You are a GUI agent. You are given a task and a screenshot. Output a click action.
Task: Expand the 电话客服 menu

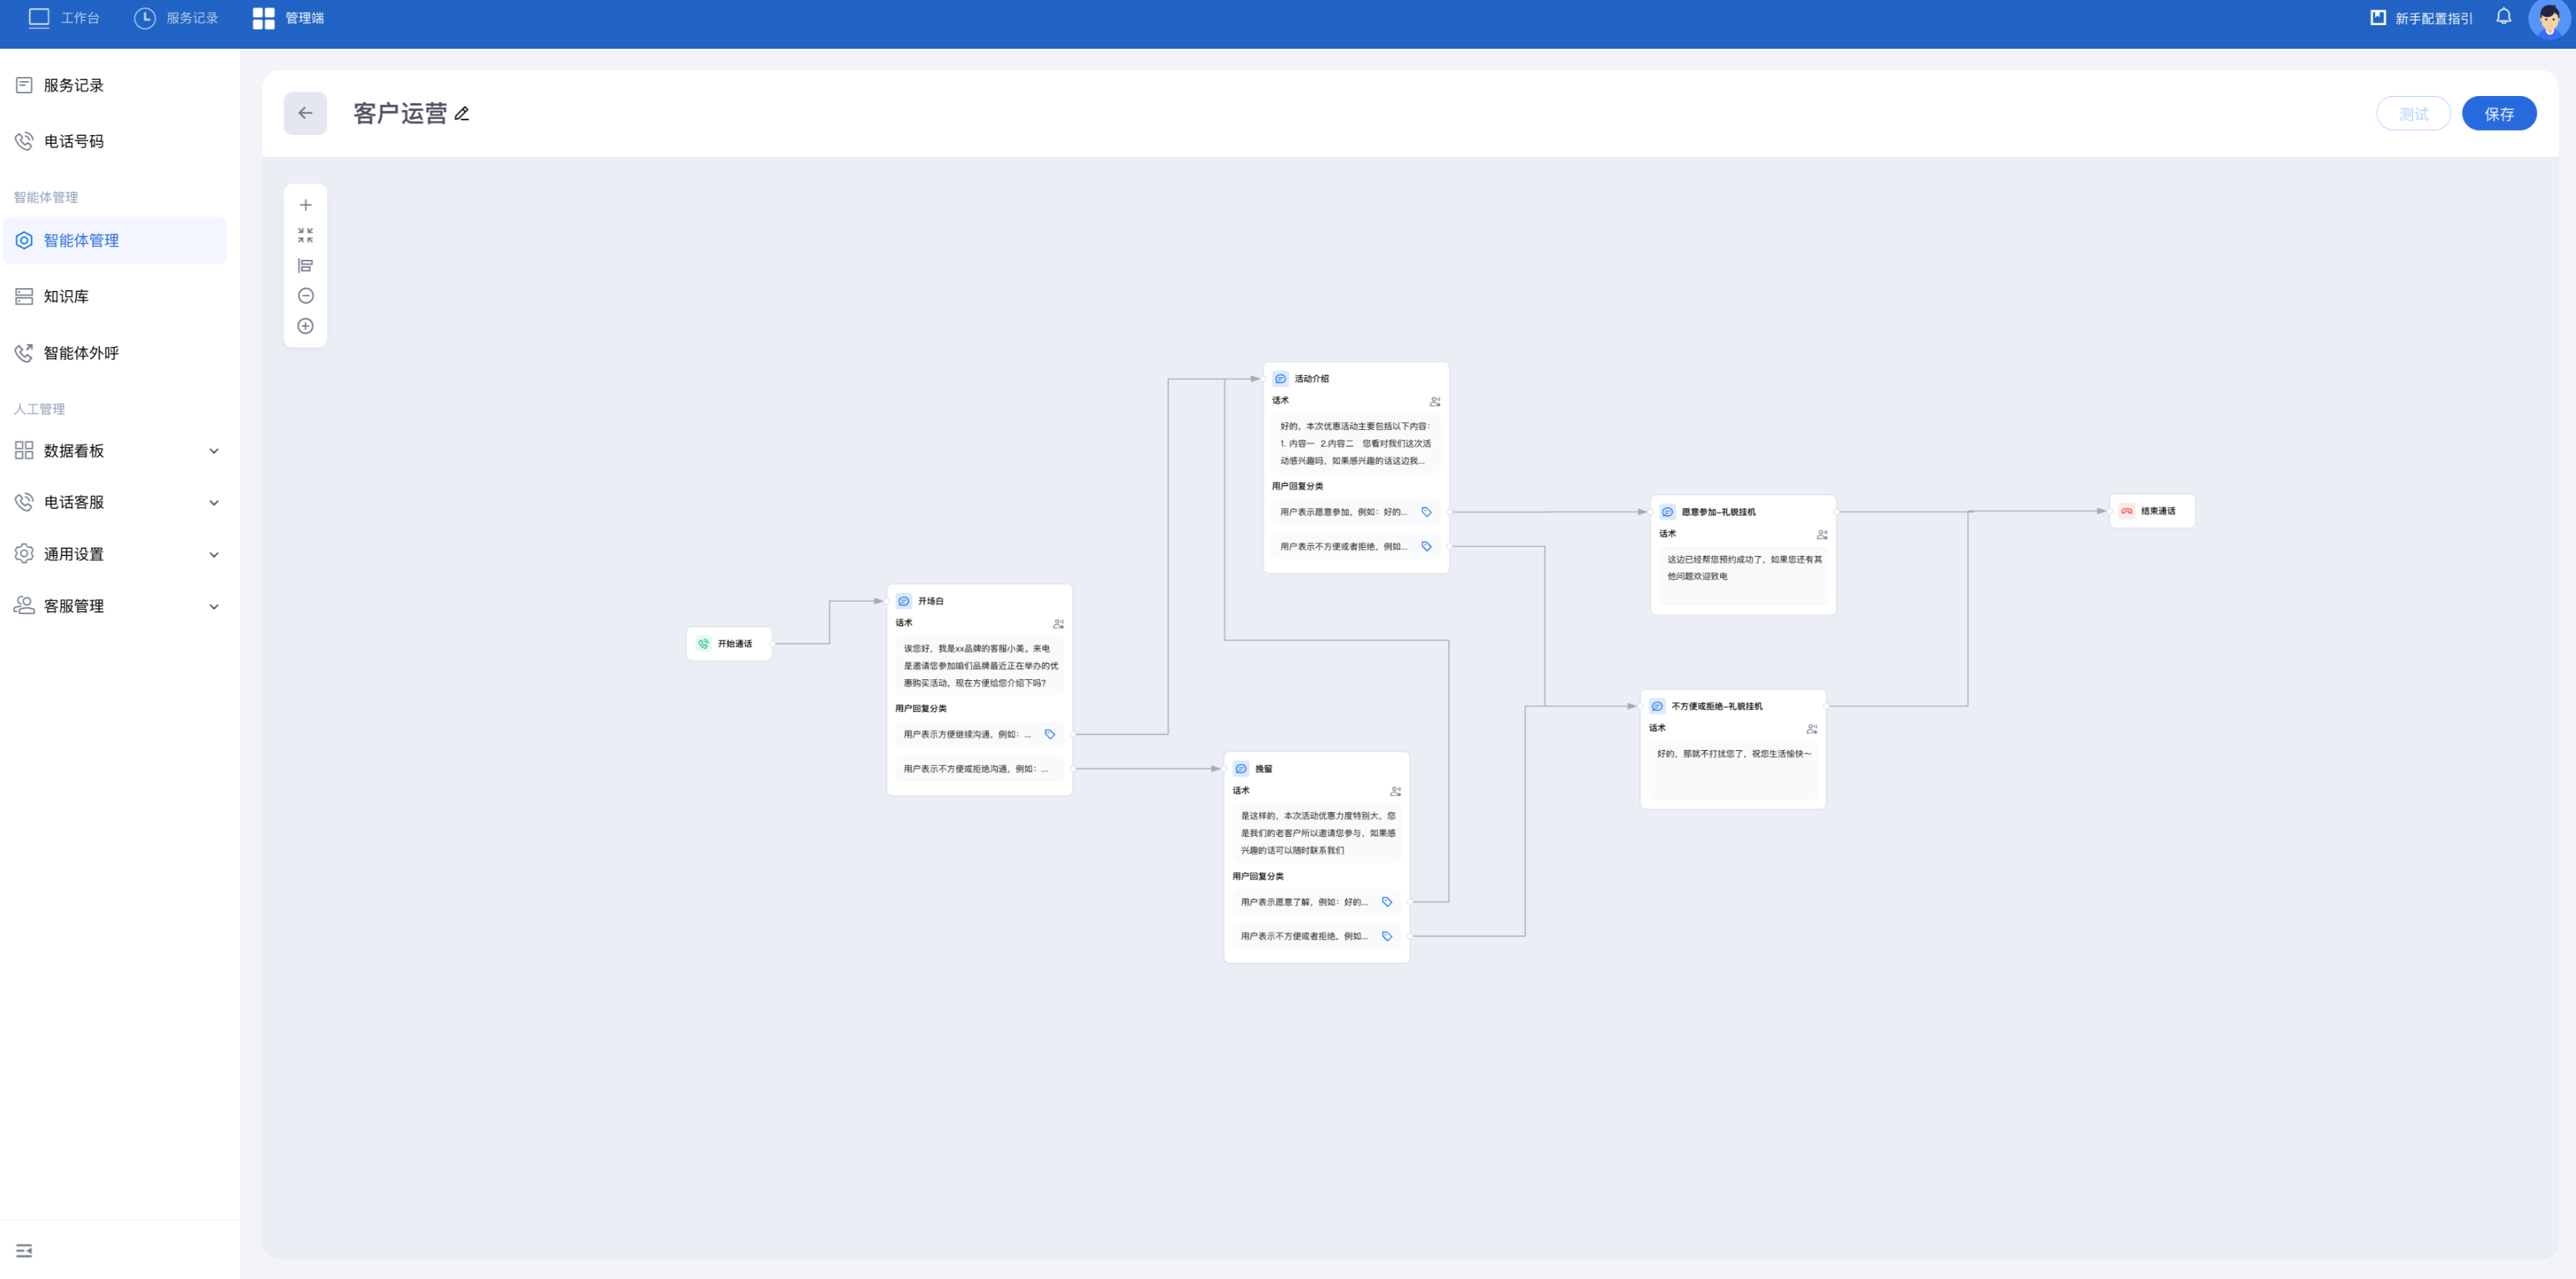(x=213, y=503)
